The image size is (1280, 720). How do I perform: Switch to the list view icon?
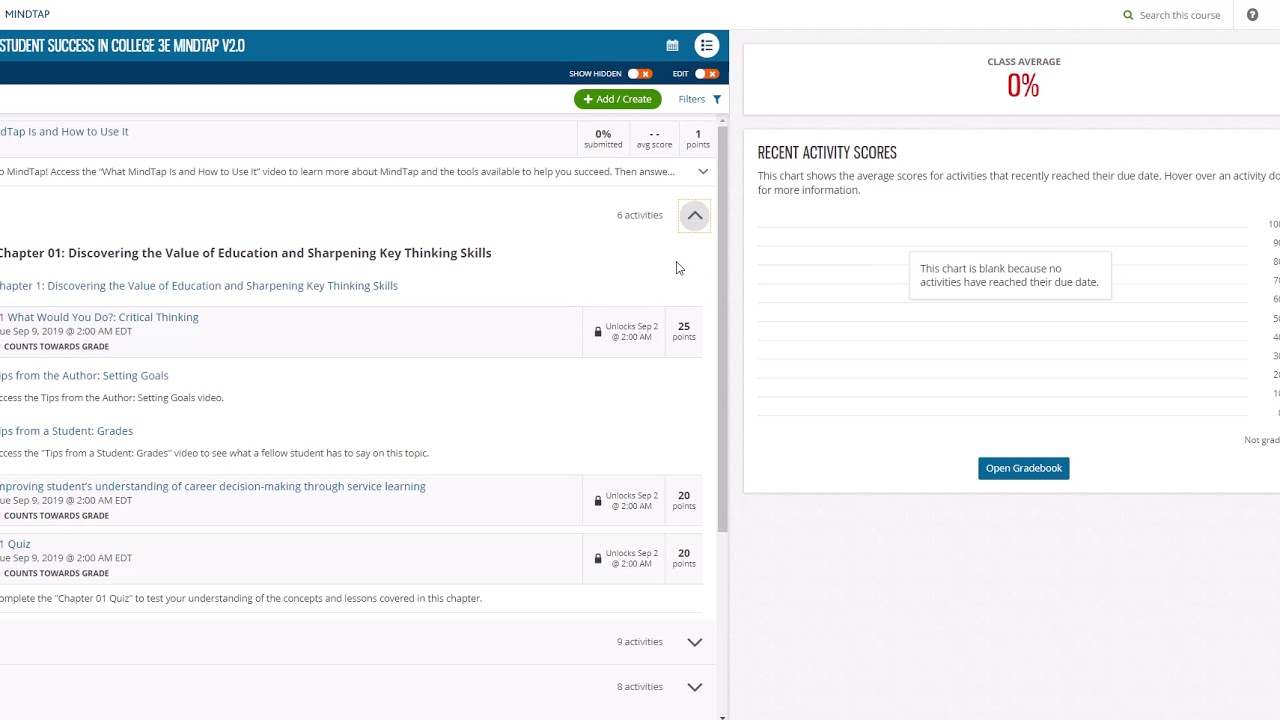tap(707, 45)
